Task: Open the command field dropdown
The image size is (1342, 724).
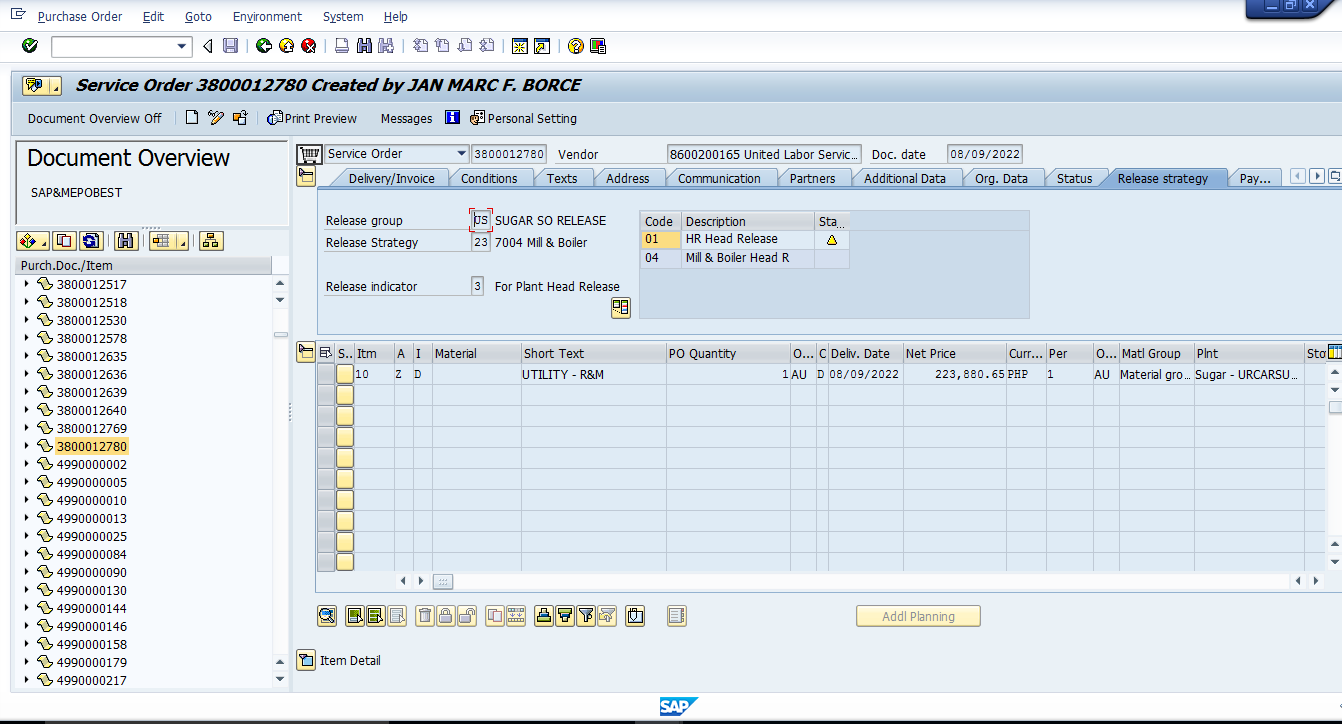Action: 182,46
